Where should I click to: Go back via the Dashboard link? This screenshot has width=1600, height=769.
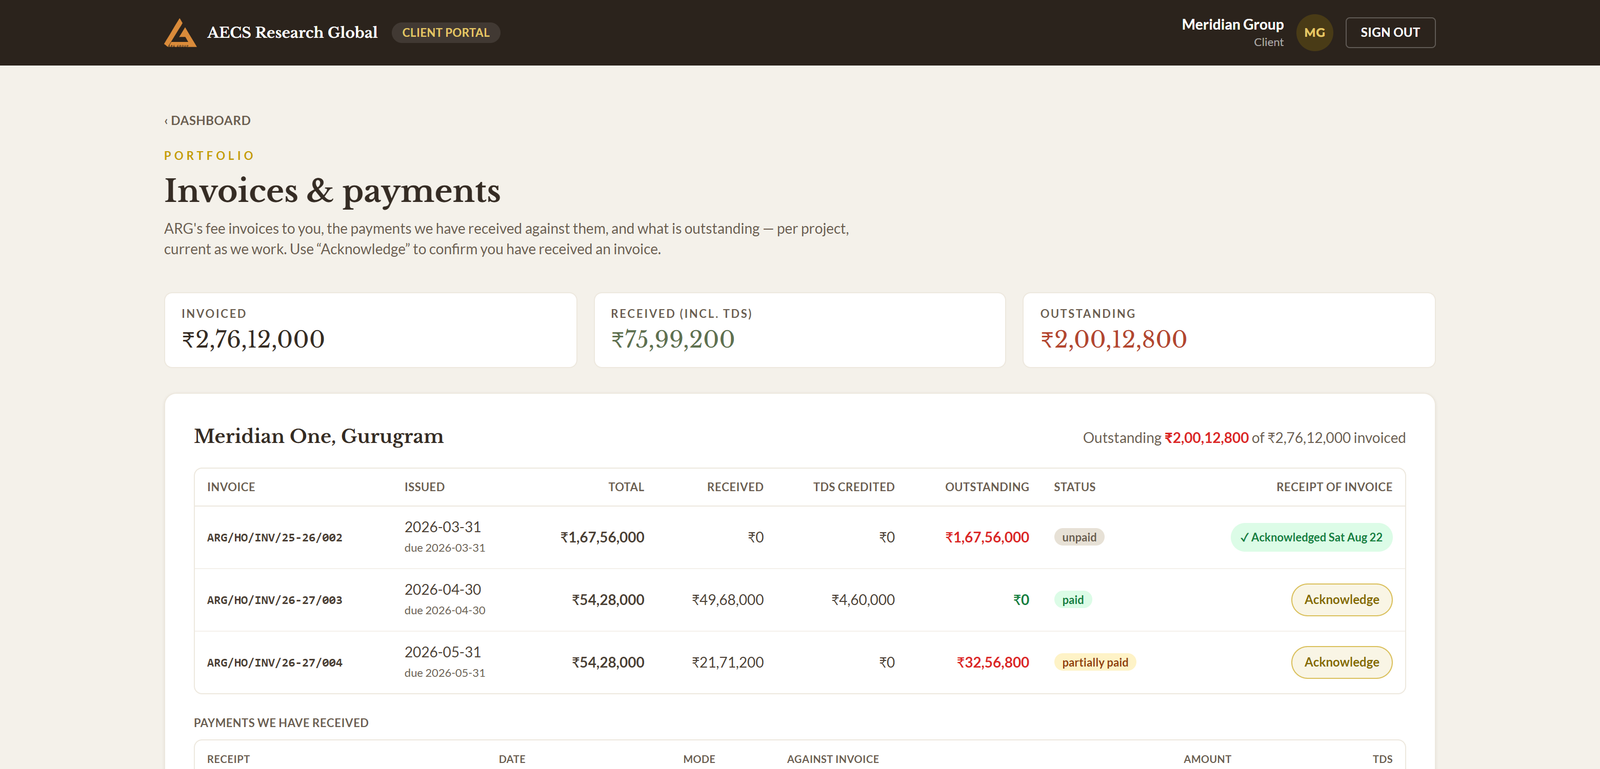(208, 121)
